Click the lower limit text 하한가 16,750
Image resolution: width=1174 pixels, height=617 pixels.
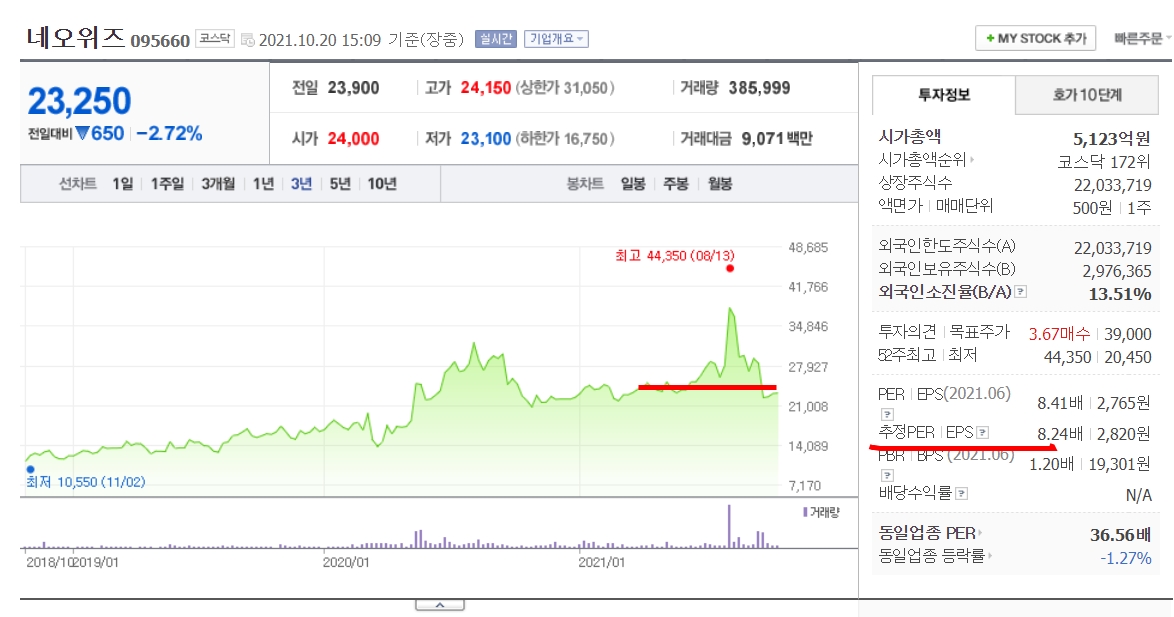[x=565, y=139]
